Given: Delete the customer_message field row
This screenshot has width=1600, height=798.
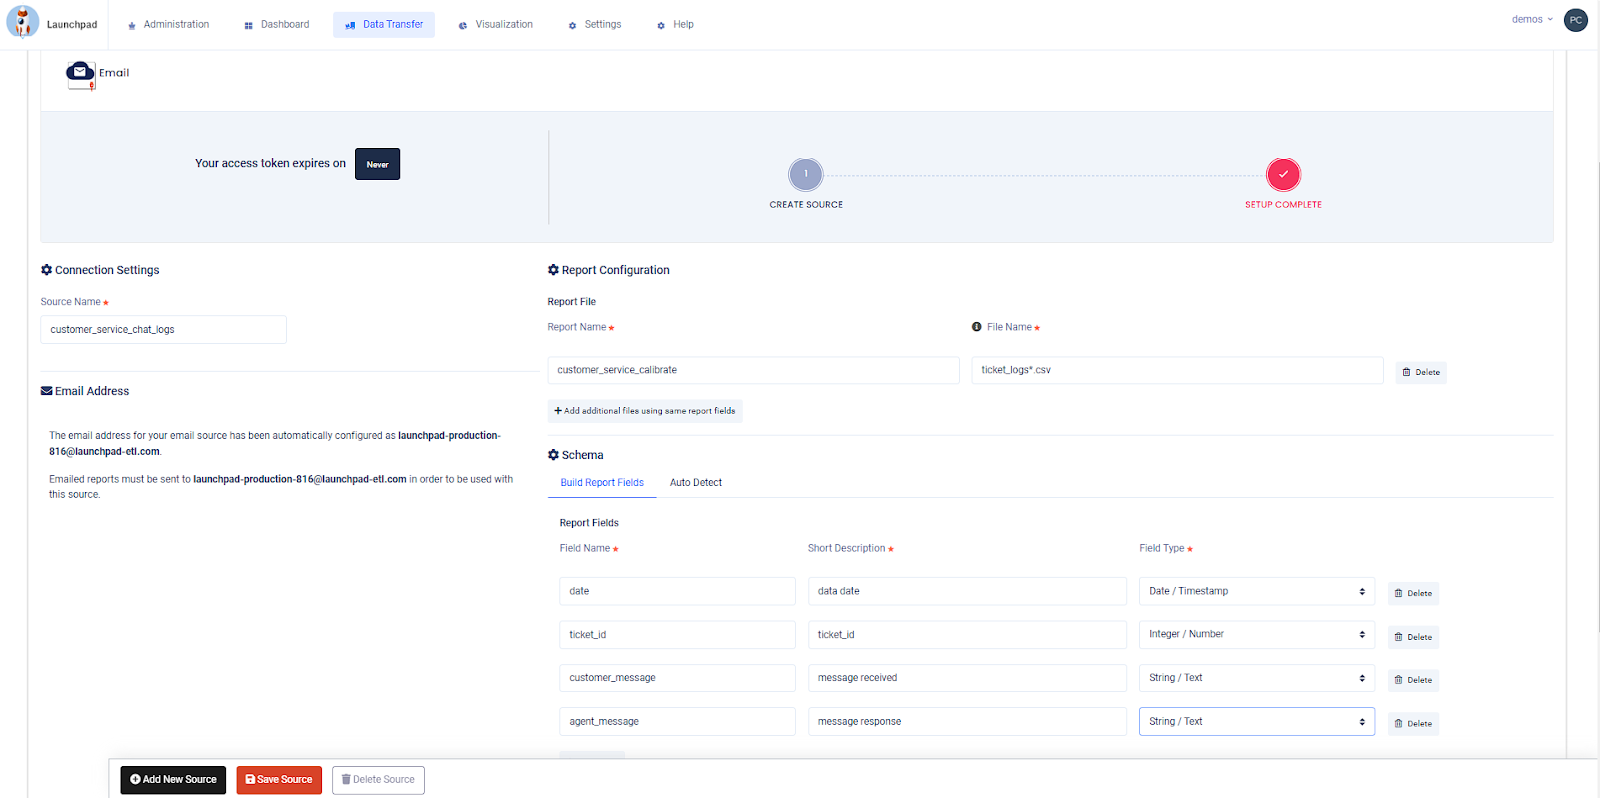Looking at the screenshot, I should (1413, 680).
